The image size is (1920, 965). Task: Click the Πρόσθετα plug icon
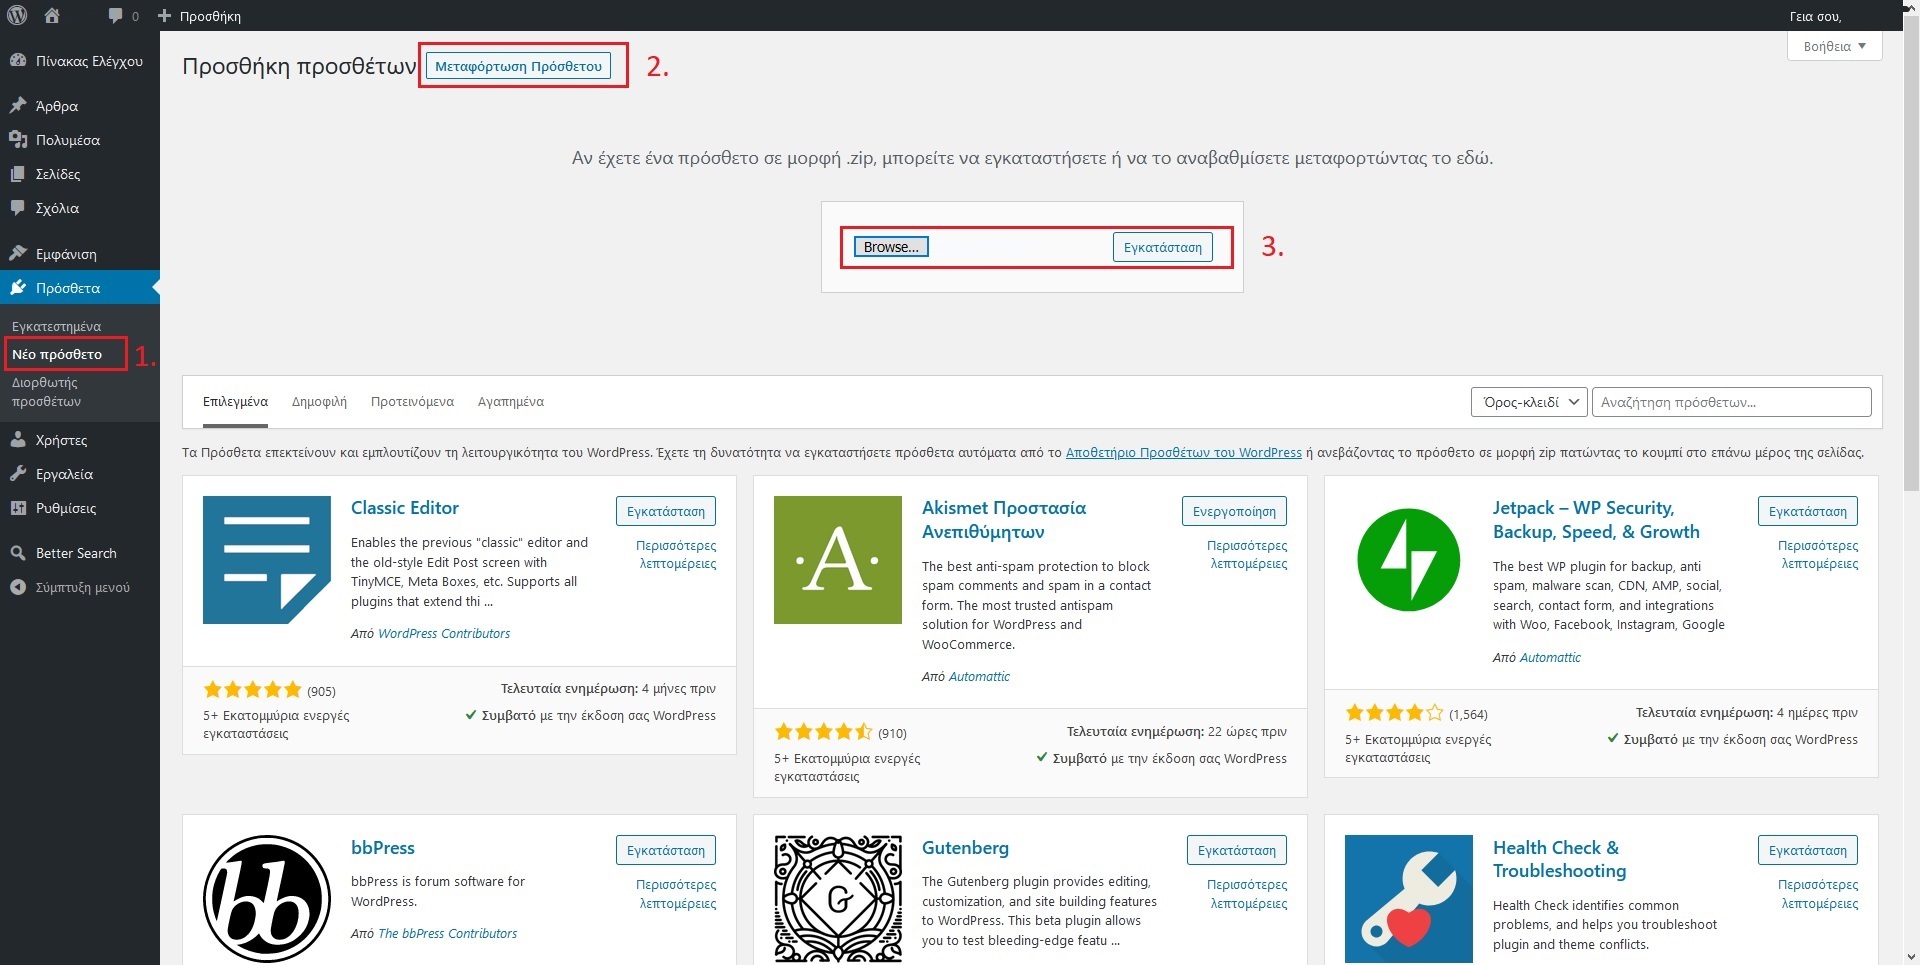click(17, 287)
